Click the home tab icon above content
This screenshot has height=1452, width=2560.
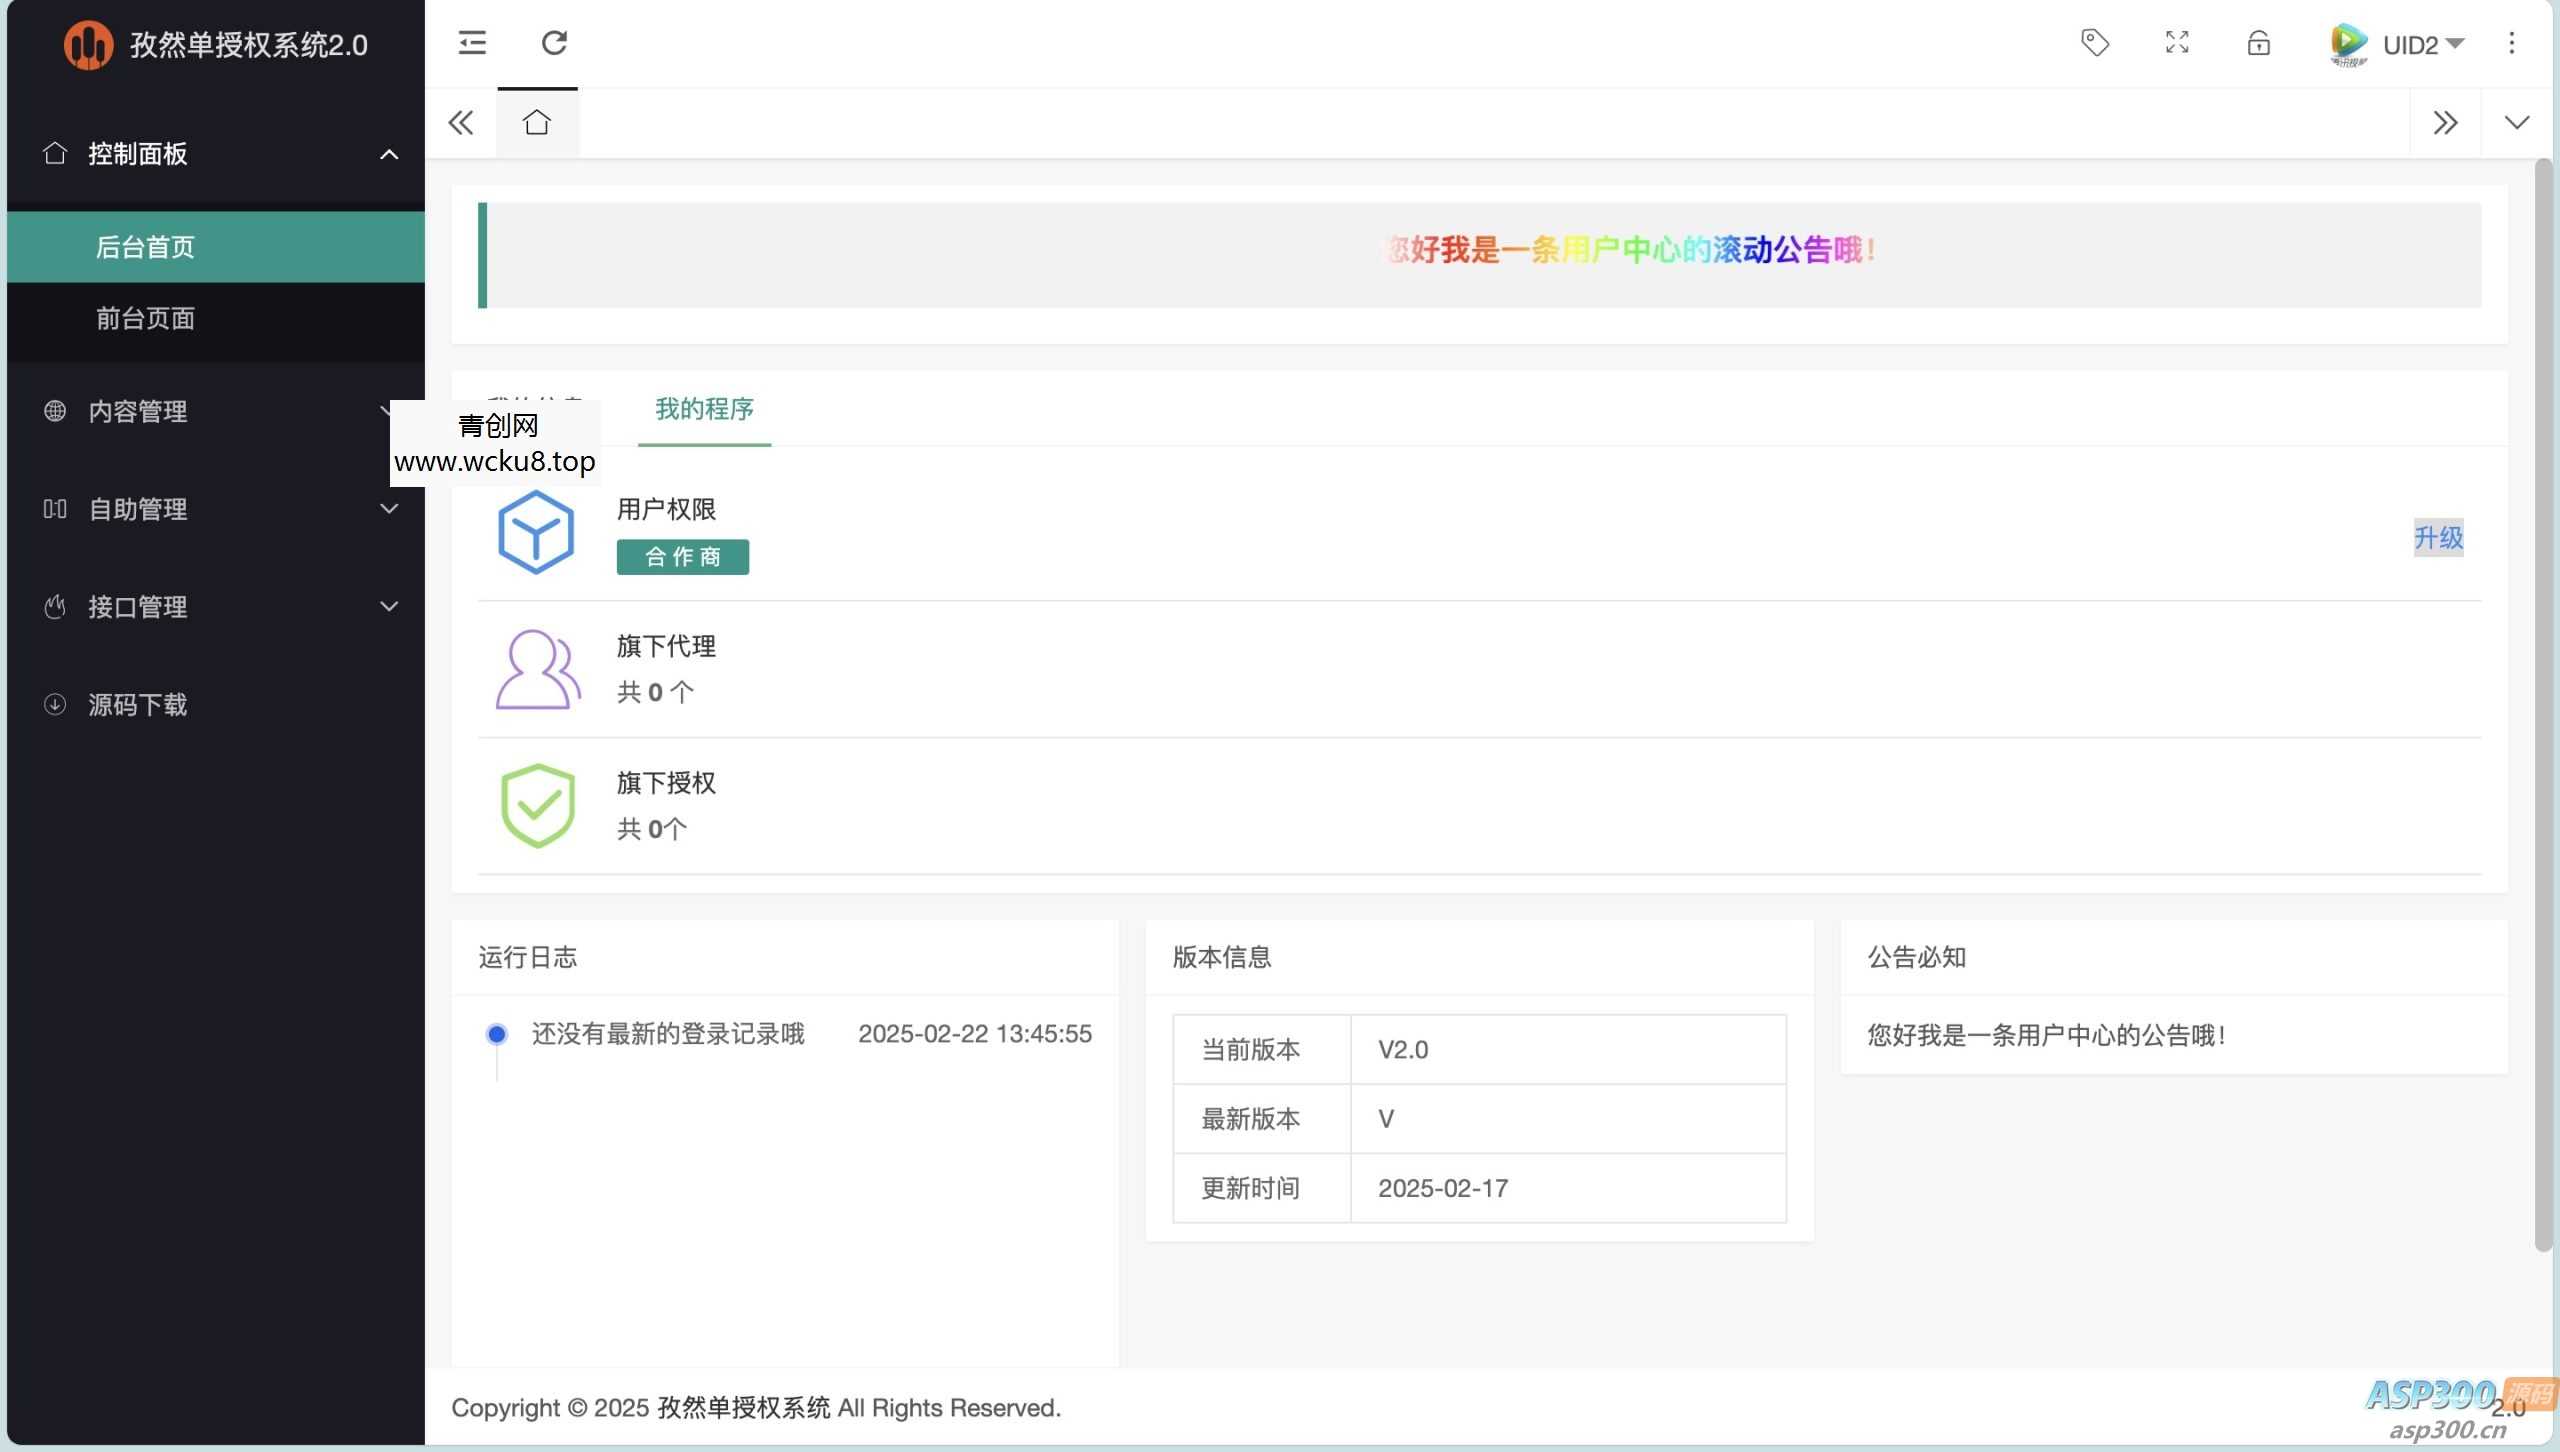coord(537,122)
